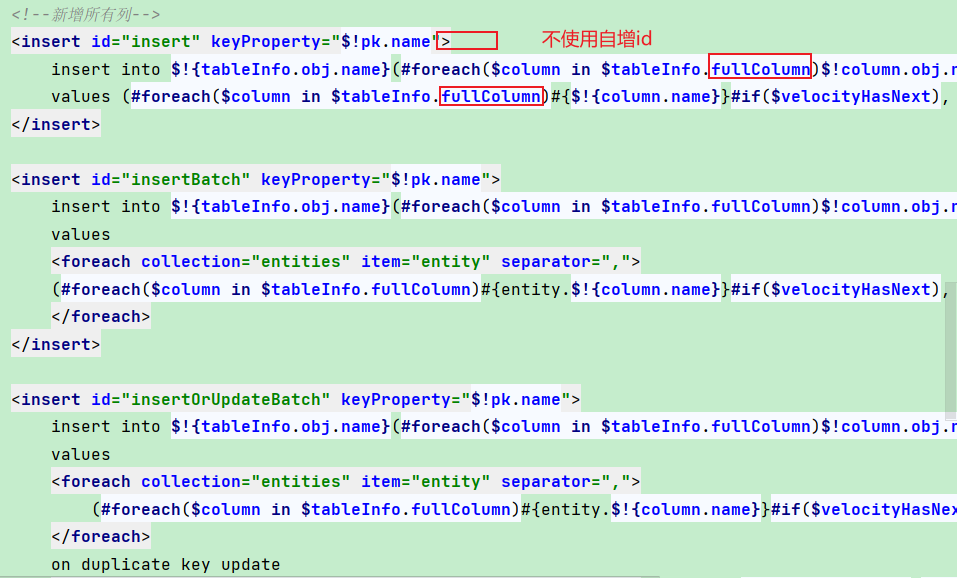Click the closing </insert> tag of insertBatch
This screenshot has height=578, width=957.
pos(56,344)
